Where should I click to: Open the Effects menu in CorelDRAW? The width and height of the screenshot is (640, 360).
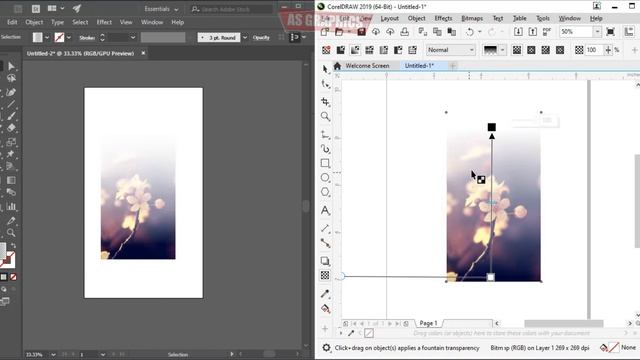click(443, 18)
